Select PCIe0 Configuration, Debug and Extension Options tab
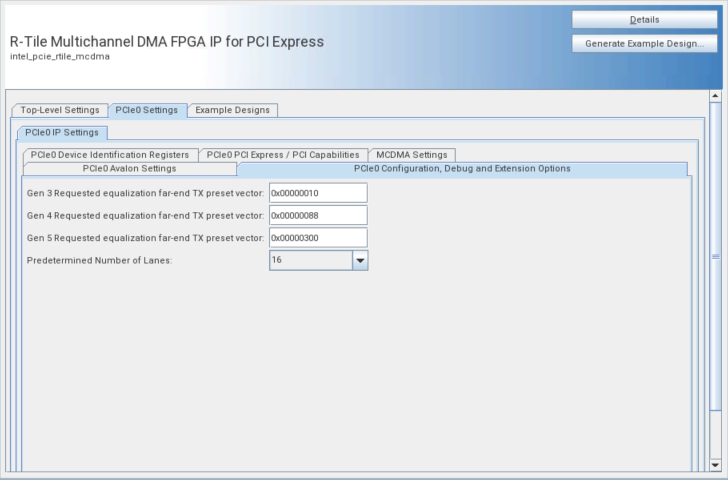Screen dimensions: 728x480 [462, 169]
